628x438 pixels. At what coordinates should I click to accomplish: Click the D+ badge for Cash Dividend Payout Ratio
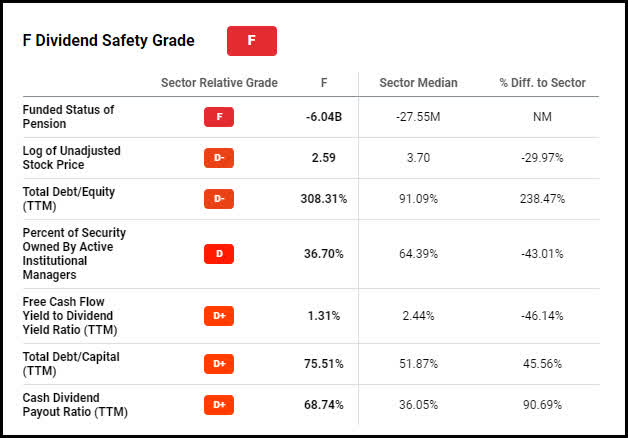[219, 405]
